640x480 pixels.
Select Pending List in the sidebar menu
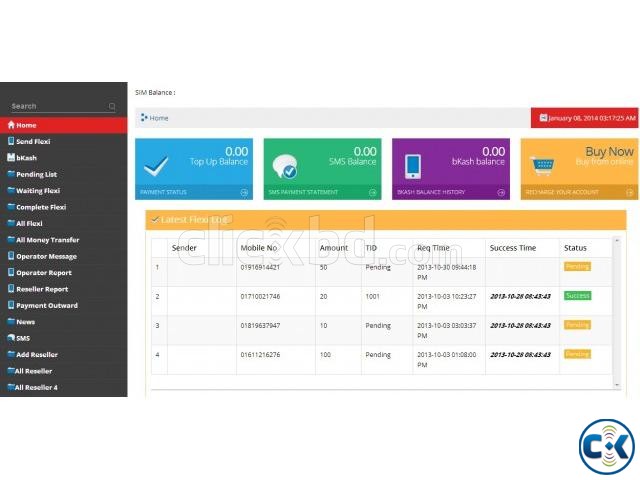(x=37, y=174)
